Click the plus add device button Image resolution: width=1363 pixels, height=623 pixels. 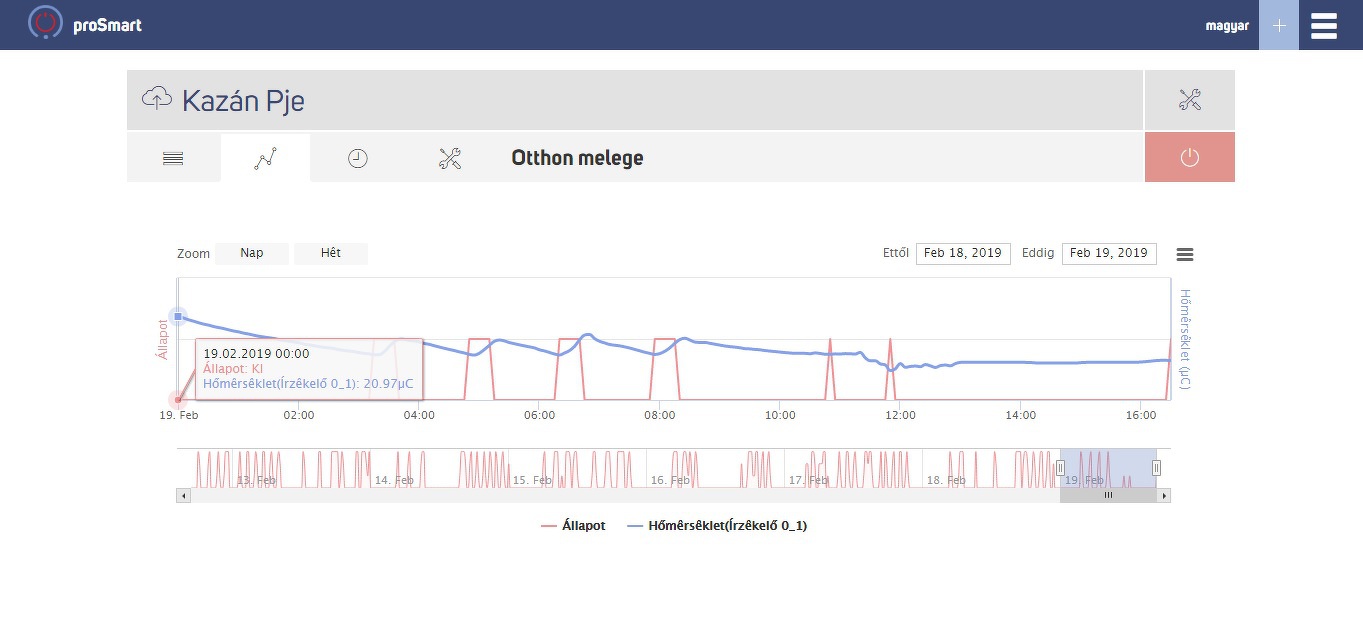point(1278,25)
